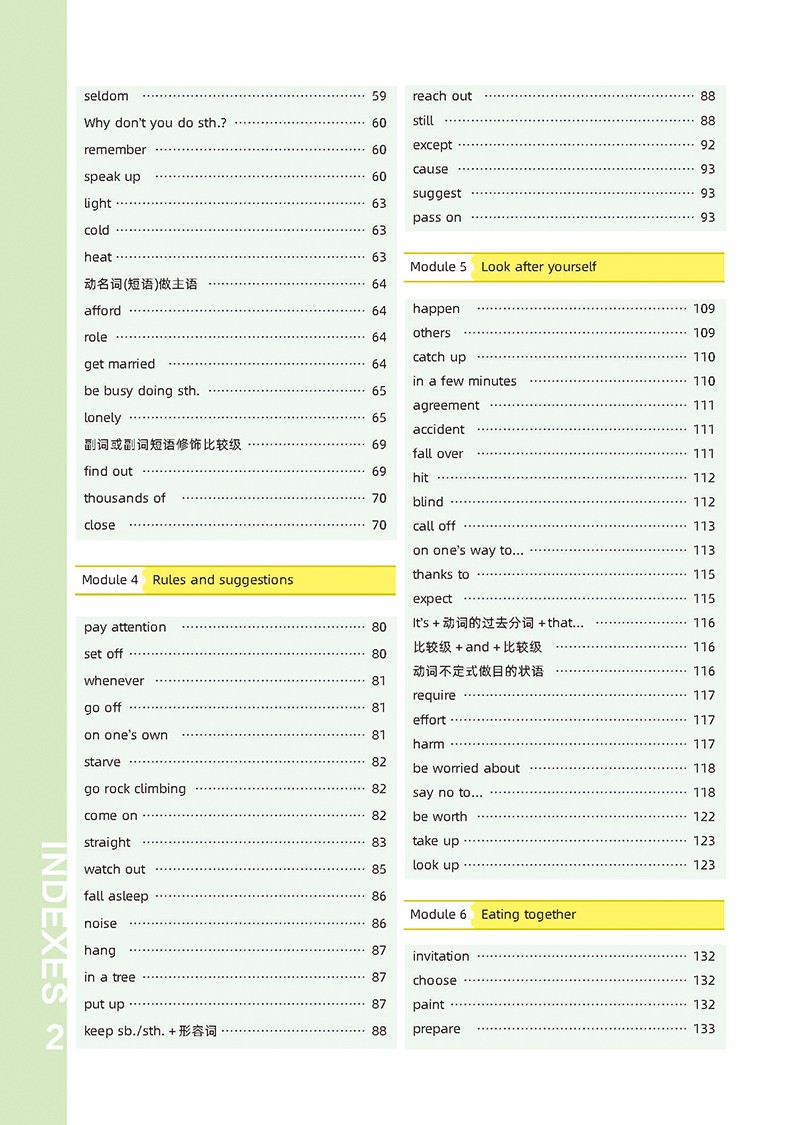Jump to the 'thousands of' entry
800x1125 pixels.
coord(125,498)
